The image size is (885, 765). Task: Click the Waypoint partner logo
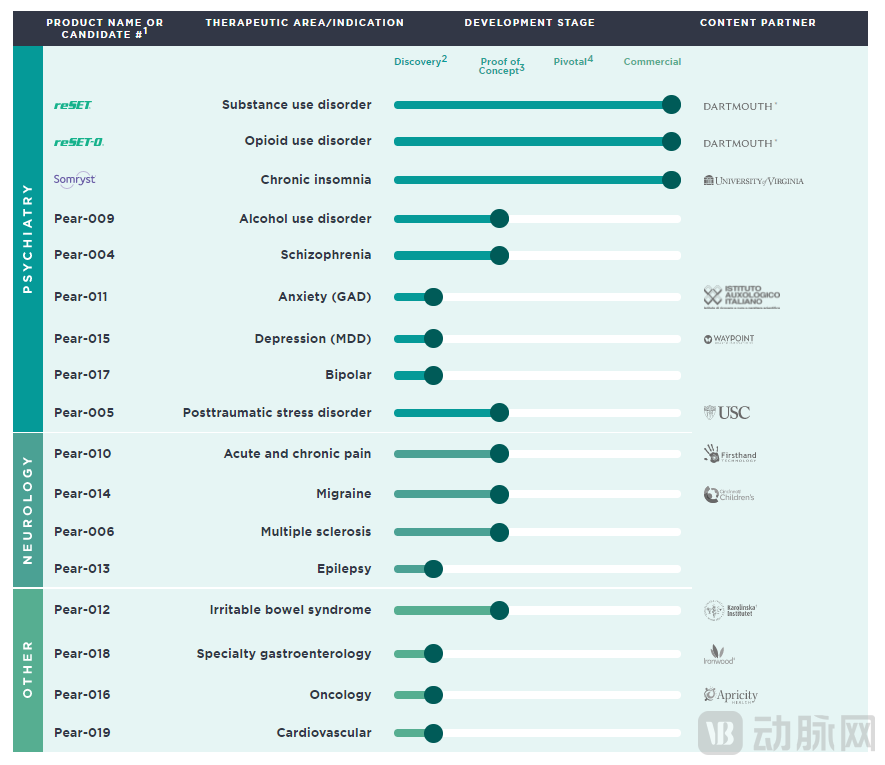click(x=729, y=339)
